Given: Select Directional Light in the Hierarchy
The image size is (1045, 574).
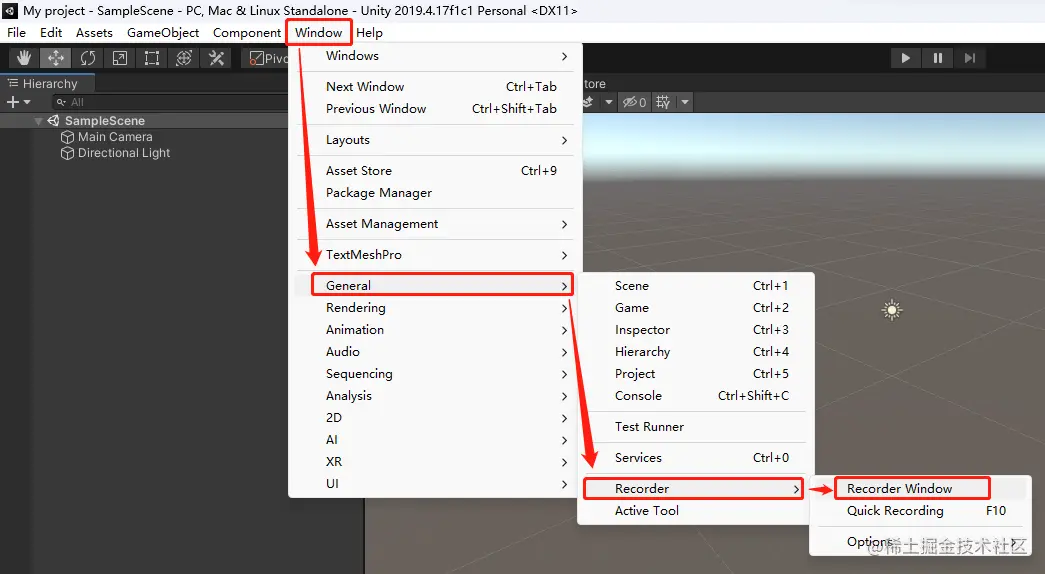Looking at the screenshot, I should [124, 153].
